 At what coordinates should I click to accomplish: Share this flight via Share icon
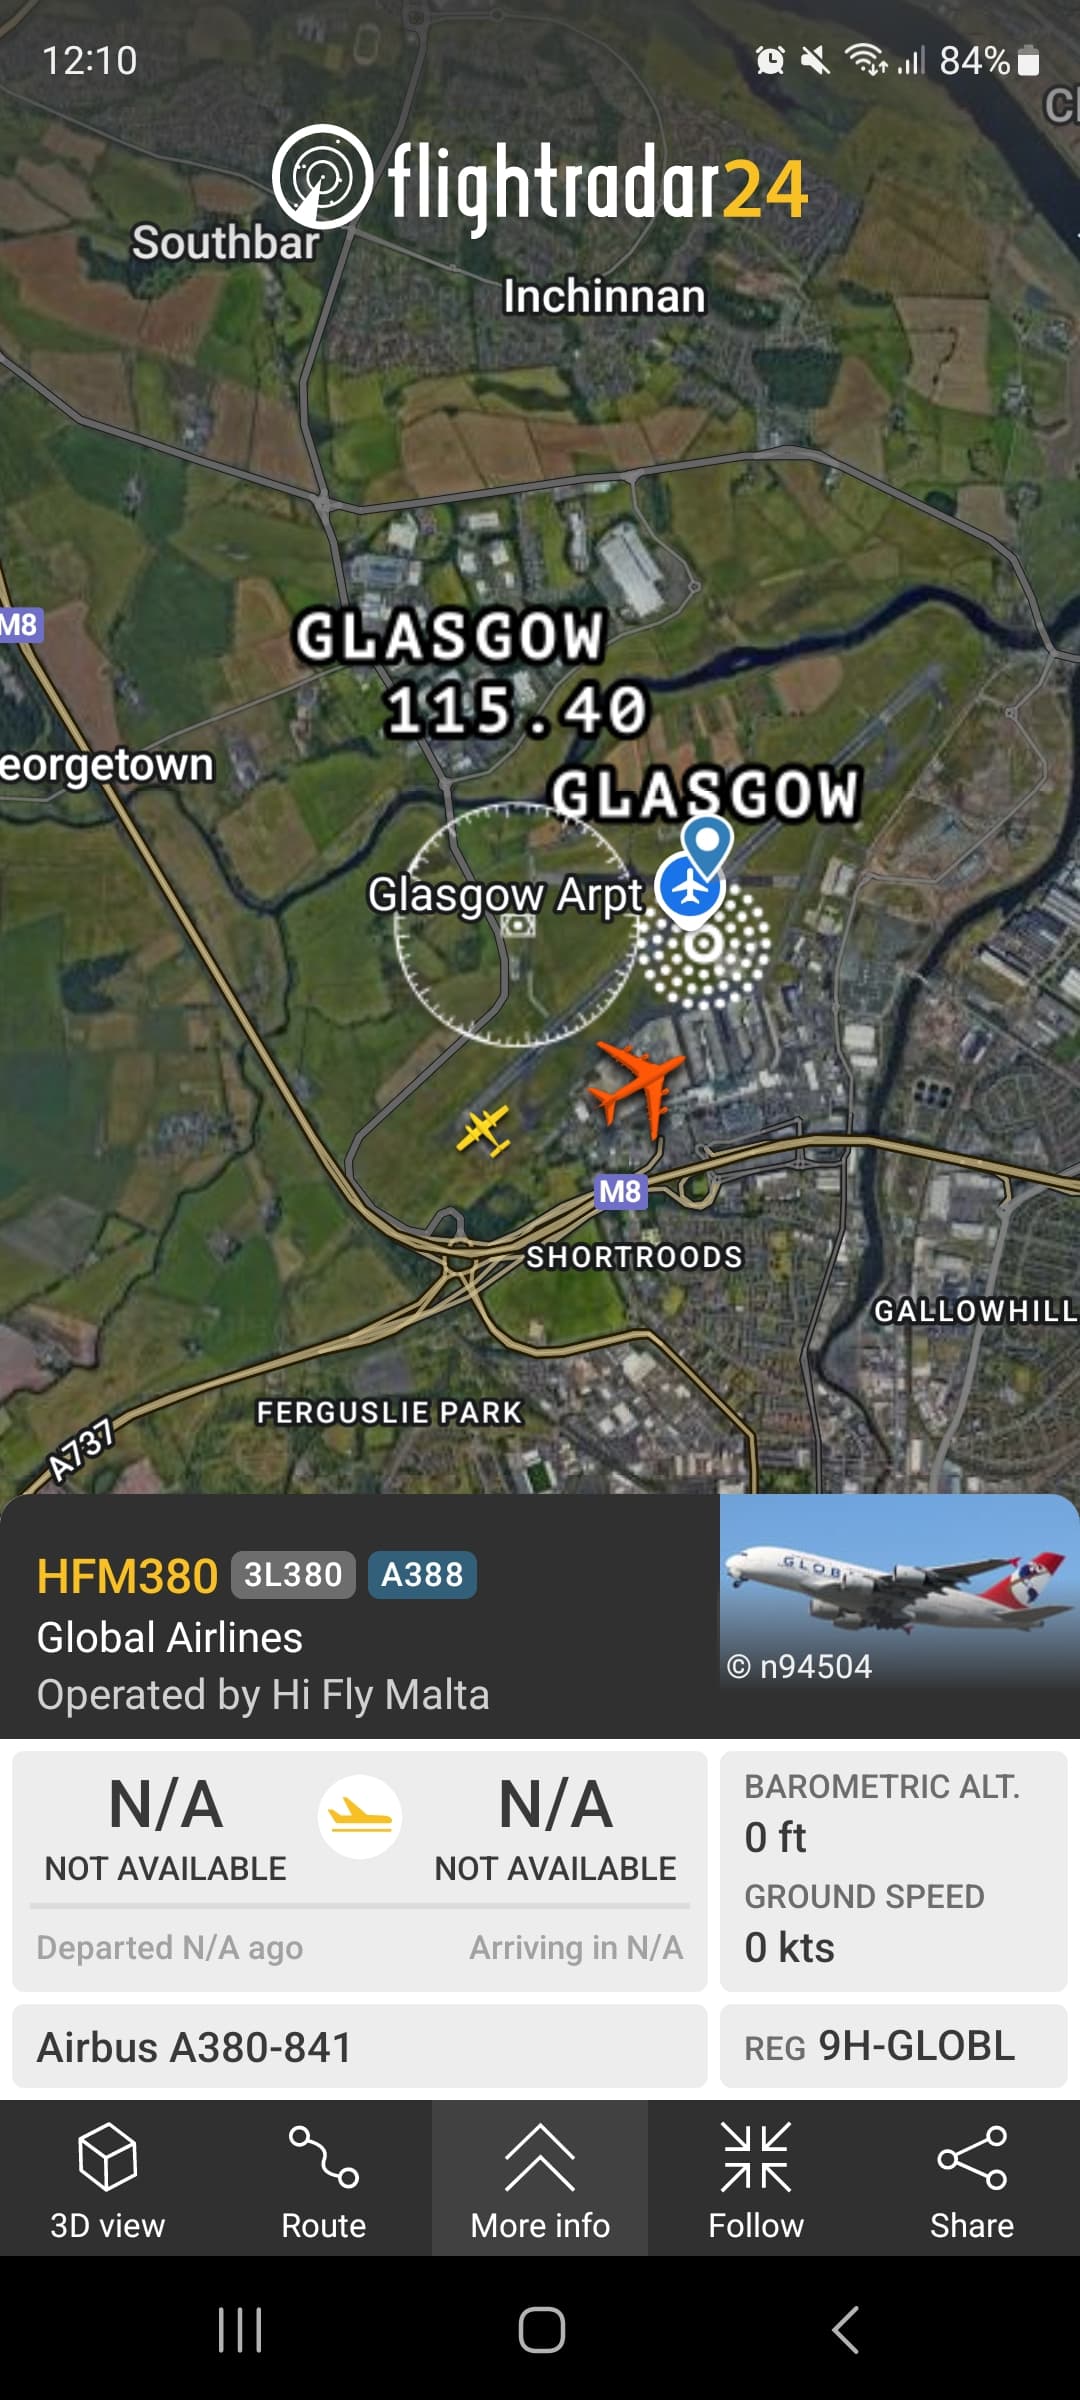(x=972, y=2178)
